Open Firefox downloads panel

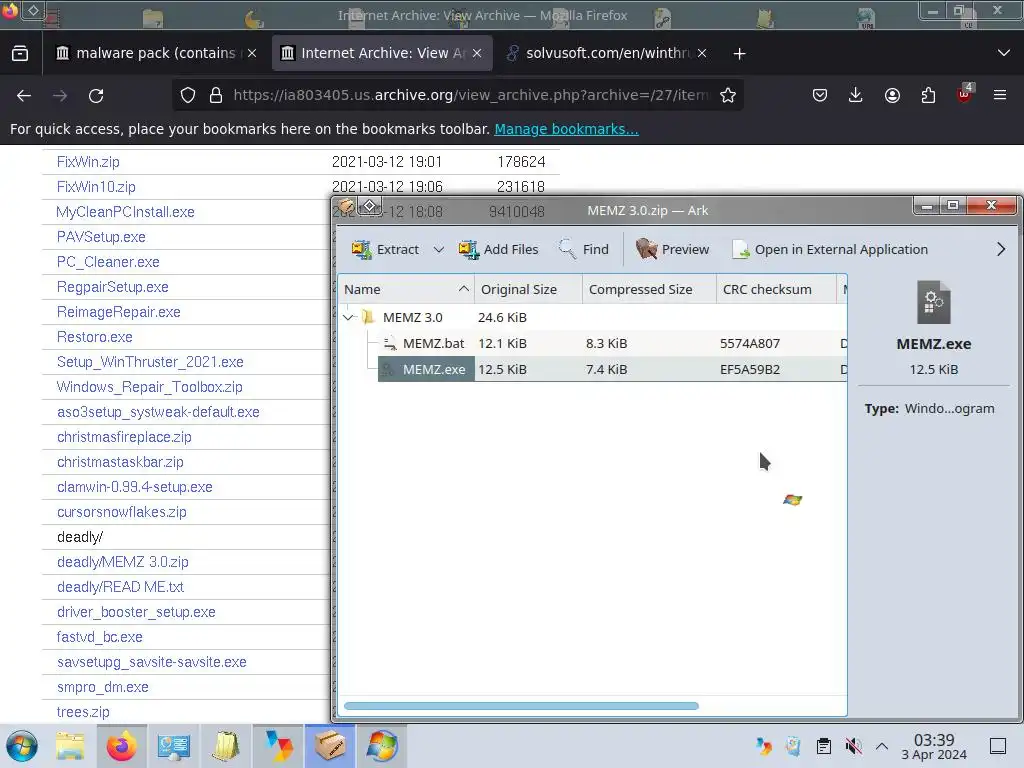coord(856,95)
